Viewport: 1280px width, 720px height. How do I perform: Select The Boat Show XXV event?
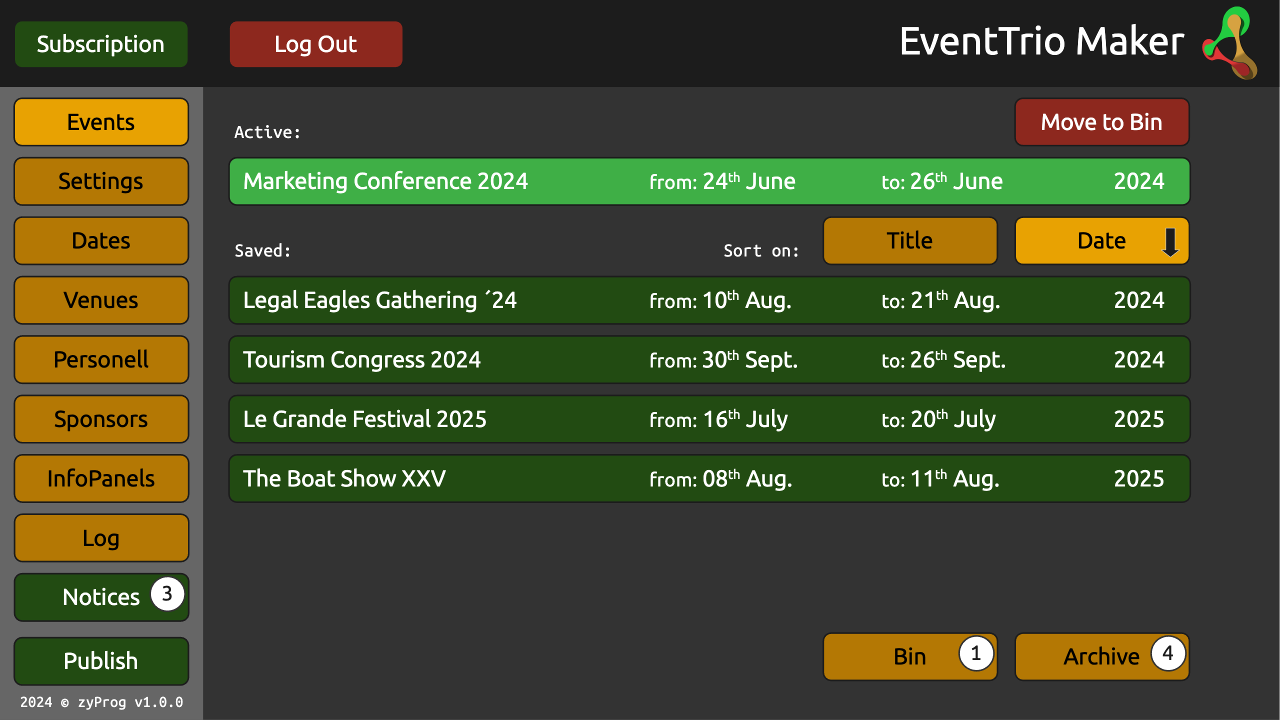click(709, 479)
